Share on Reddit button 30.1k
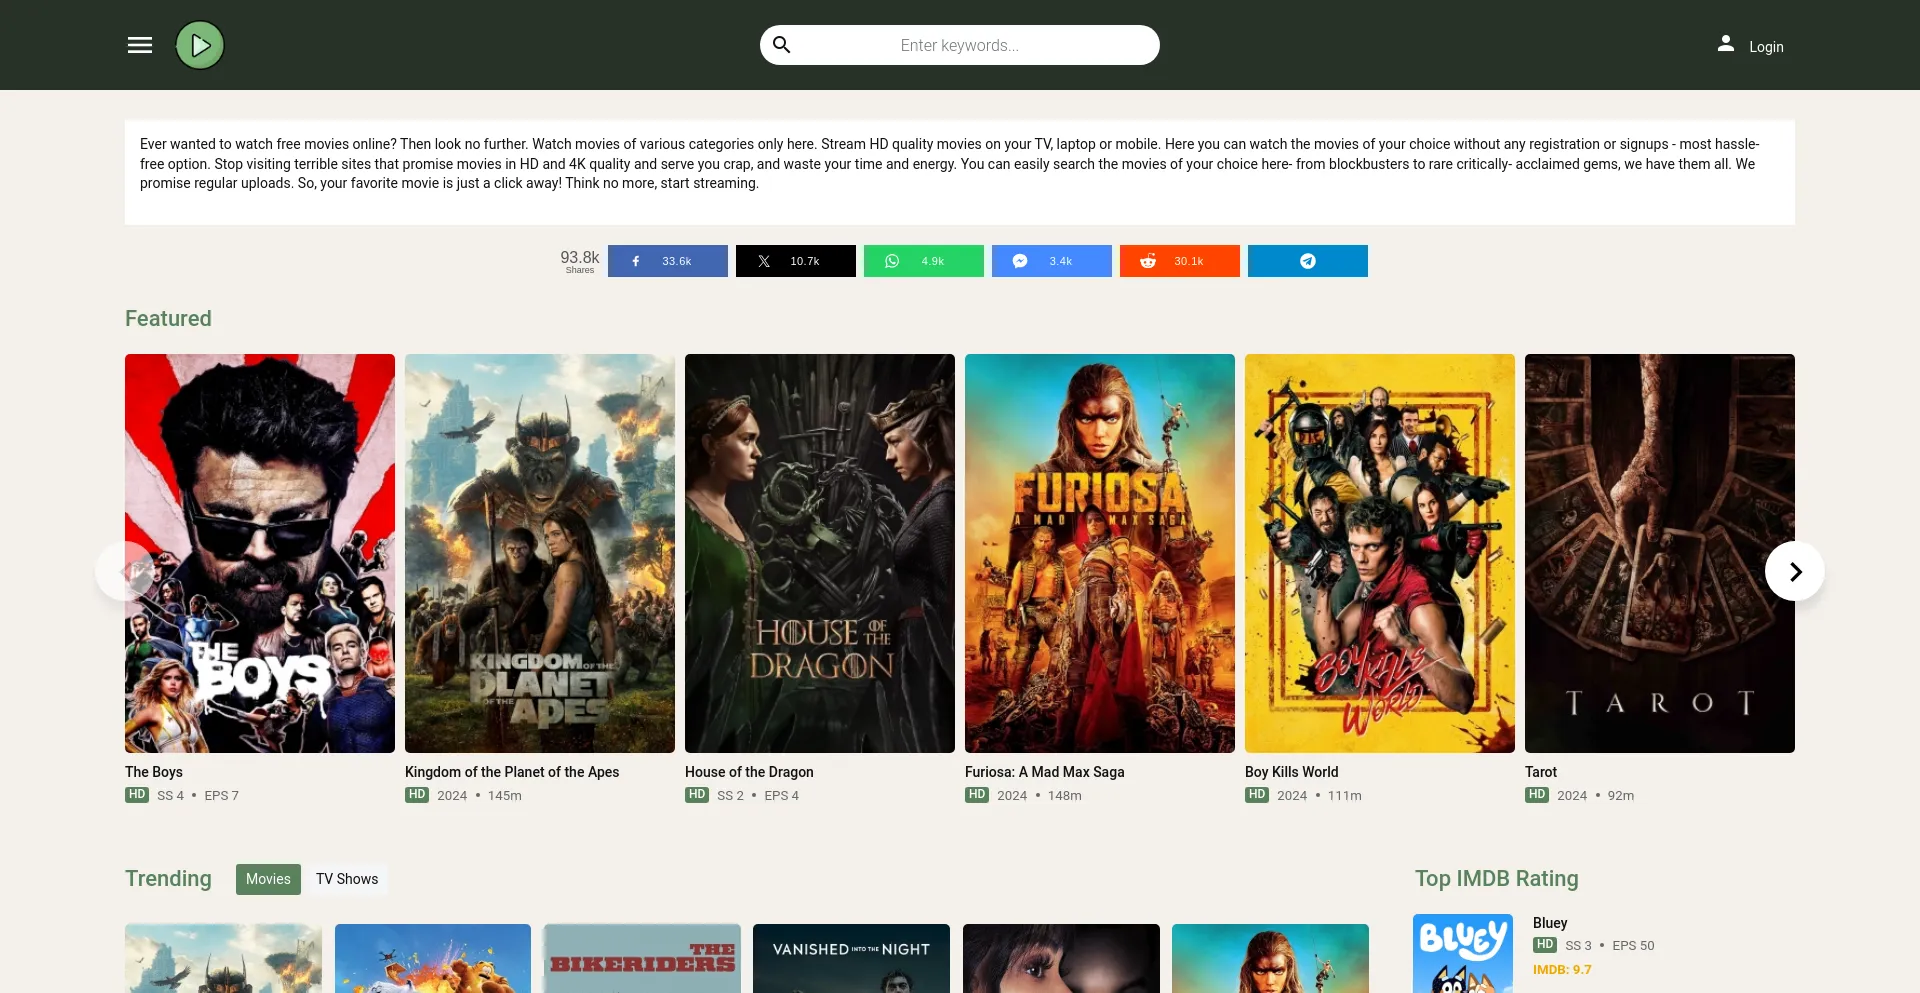The width and height of the screenshot is (1920, 993). pos(1180,261)
